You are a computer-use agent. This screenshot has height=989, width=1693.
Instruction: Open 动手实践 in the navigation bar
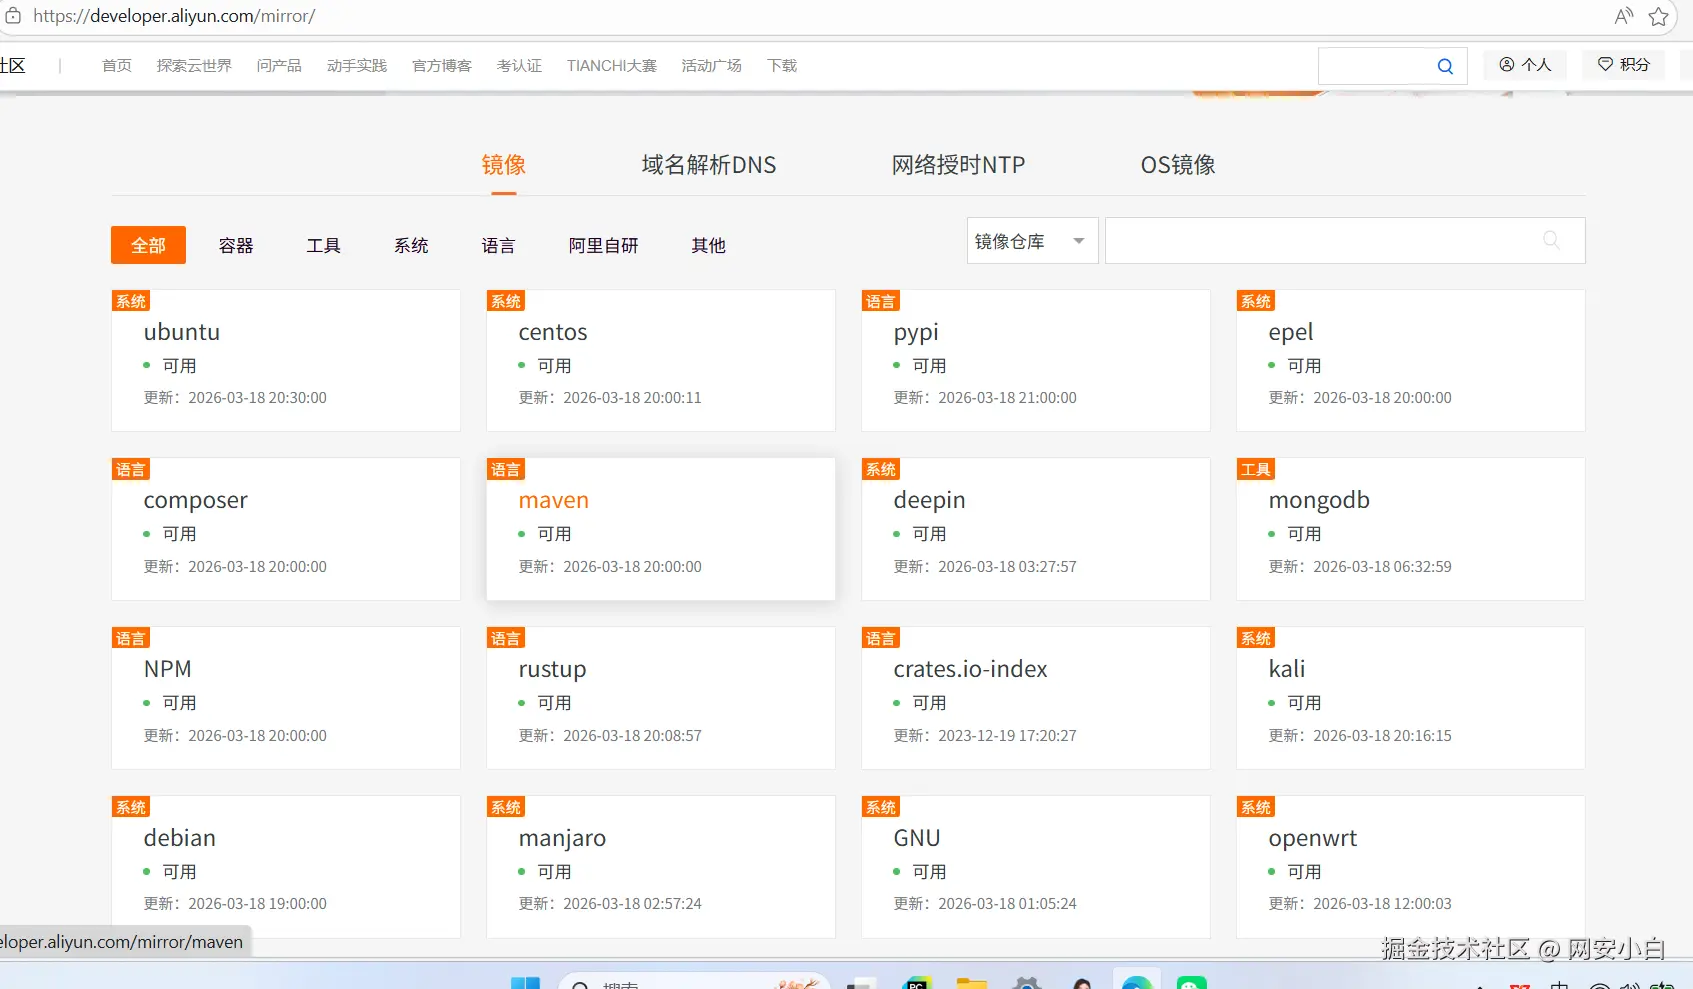357,66
